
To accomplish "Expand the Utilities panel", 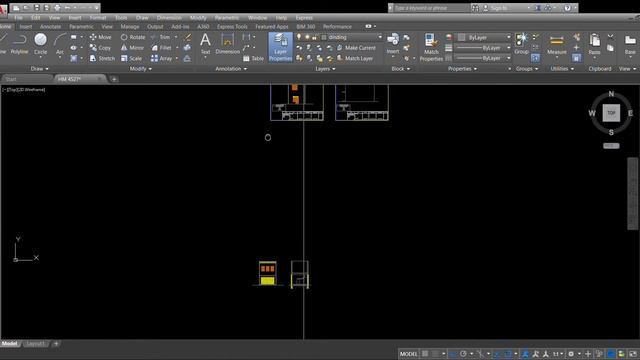I will [562, 69].
